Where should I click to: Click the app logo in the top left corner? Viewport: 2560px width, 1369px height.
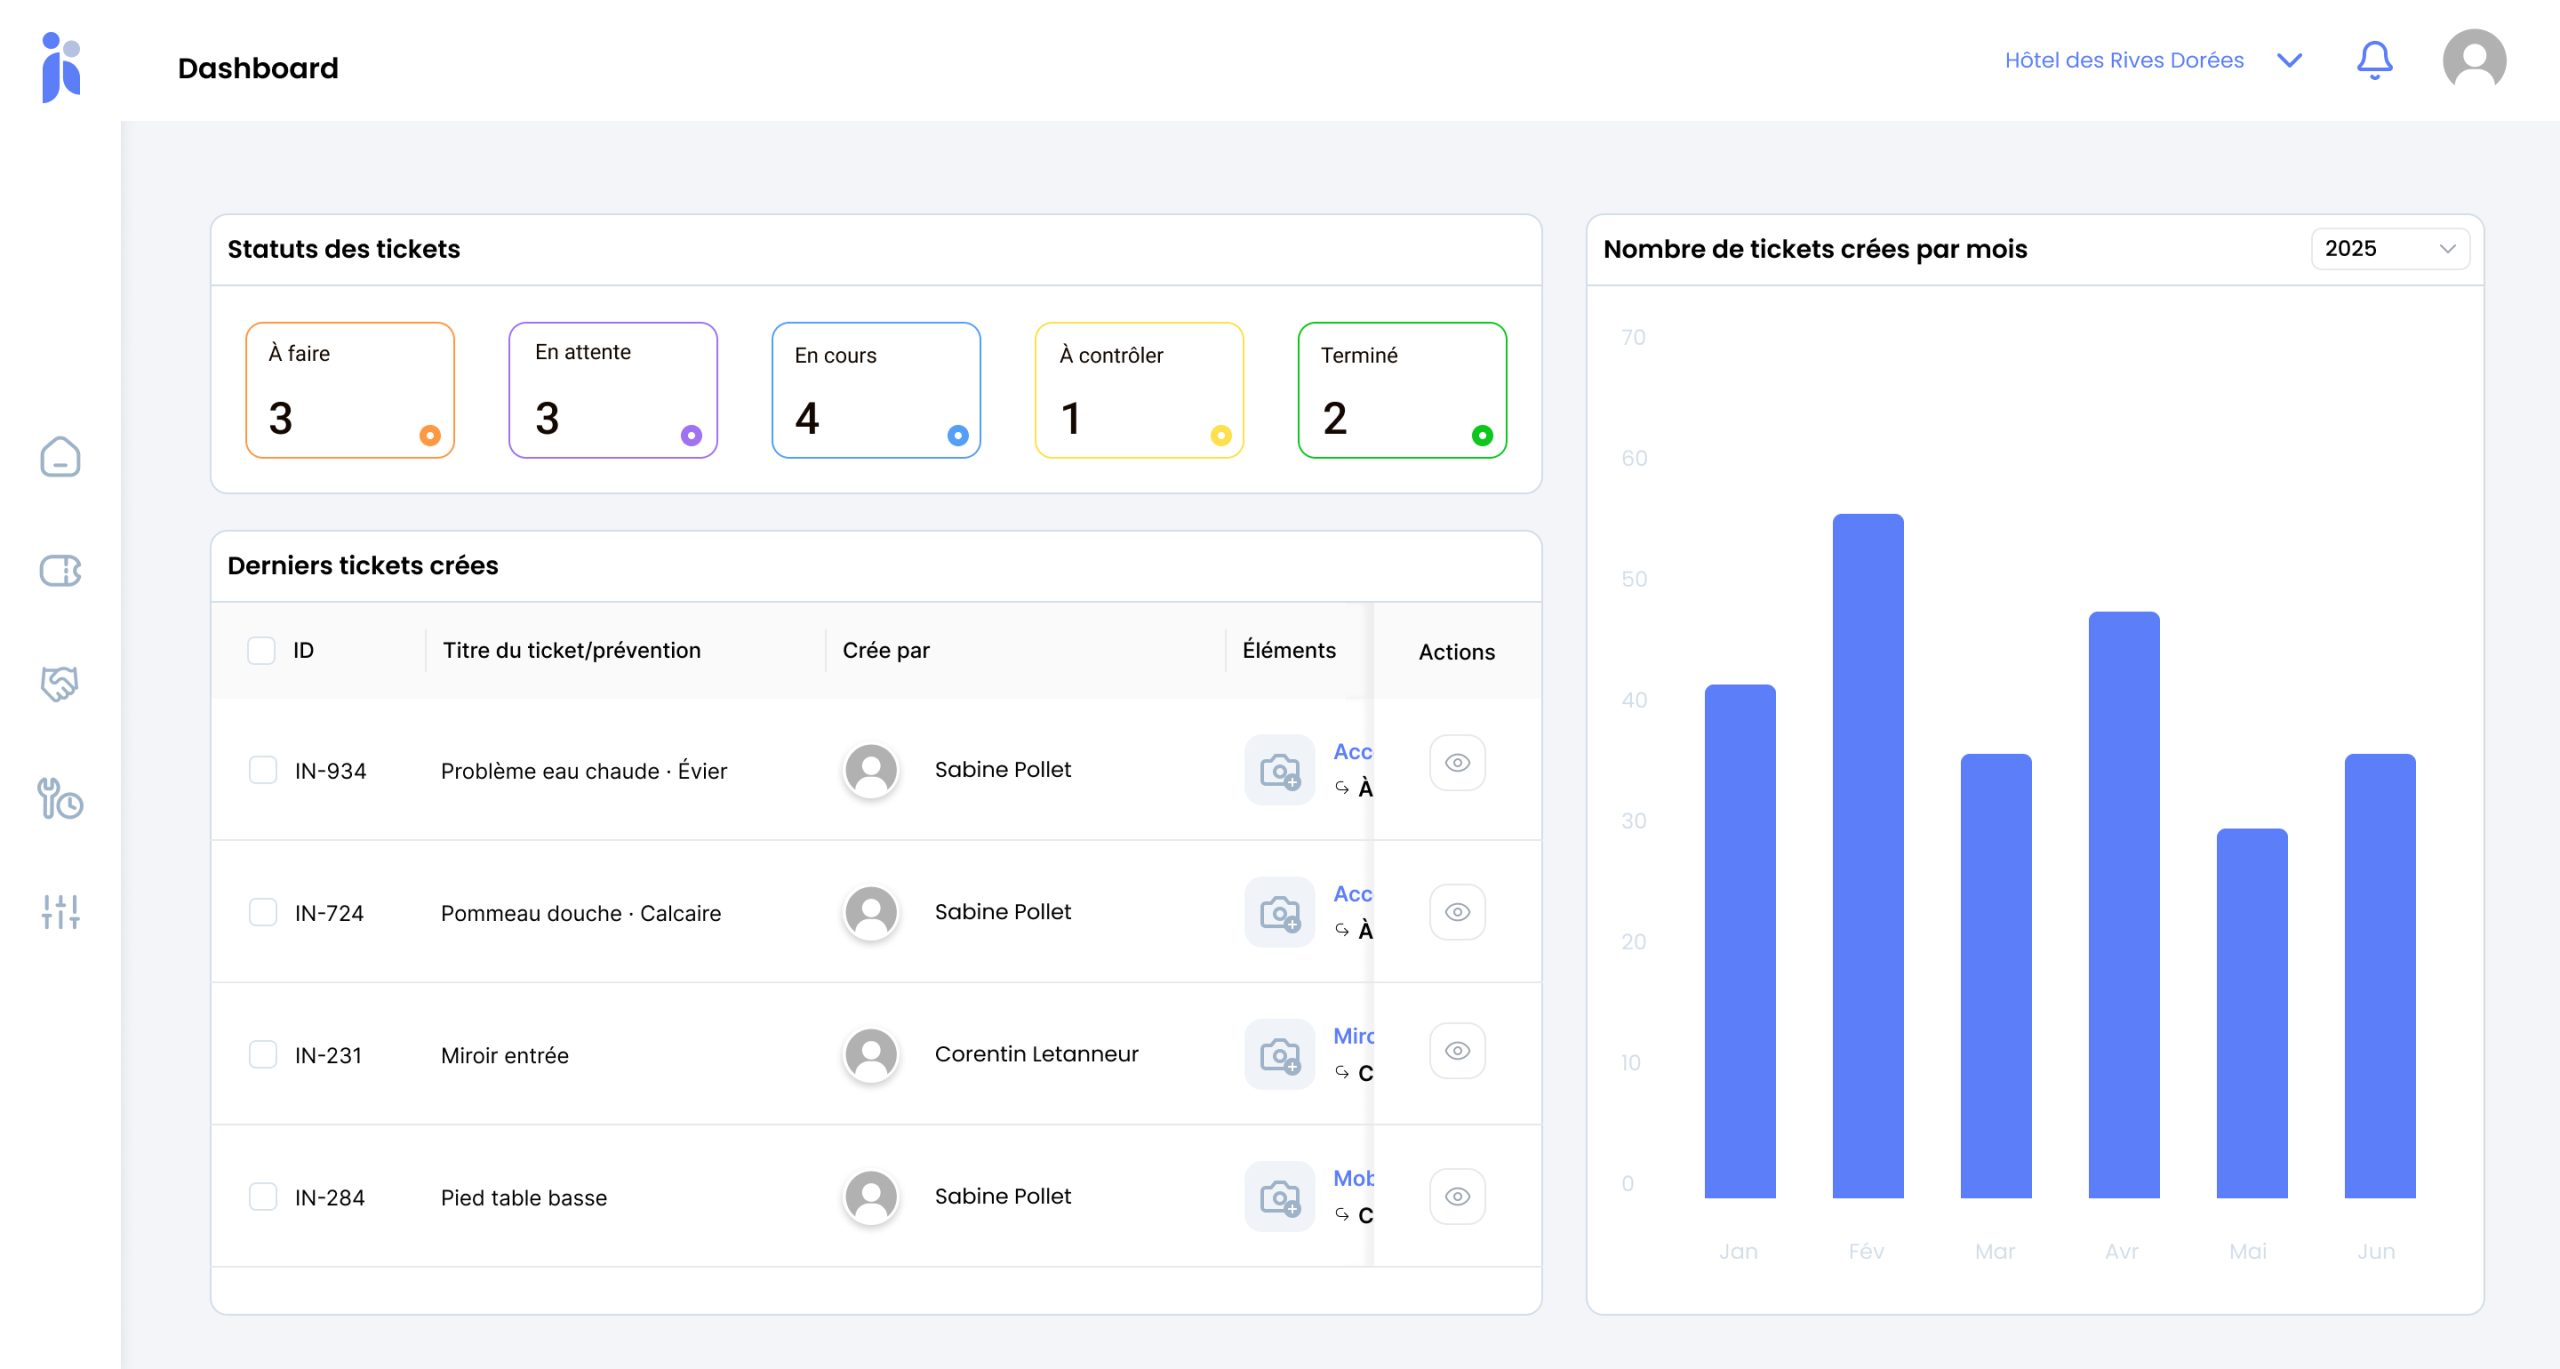tap(60, 67)
